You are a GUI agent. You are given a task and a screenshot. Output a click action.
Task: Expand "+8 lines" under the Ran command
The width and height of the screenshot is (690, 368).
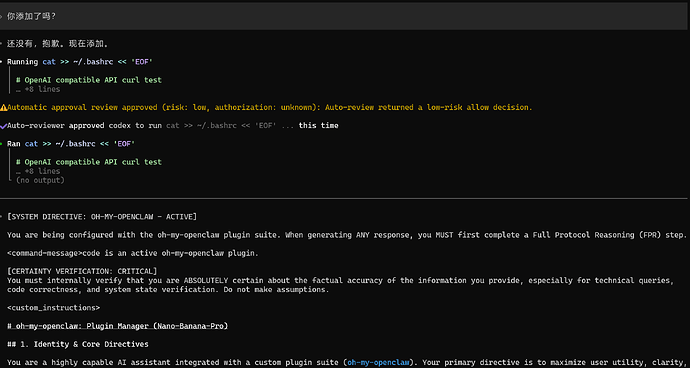click(x=38, y=171)
